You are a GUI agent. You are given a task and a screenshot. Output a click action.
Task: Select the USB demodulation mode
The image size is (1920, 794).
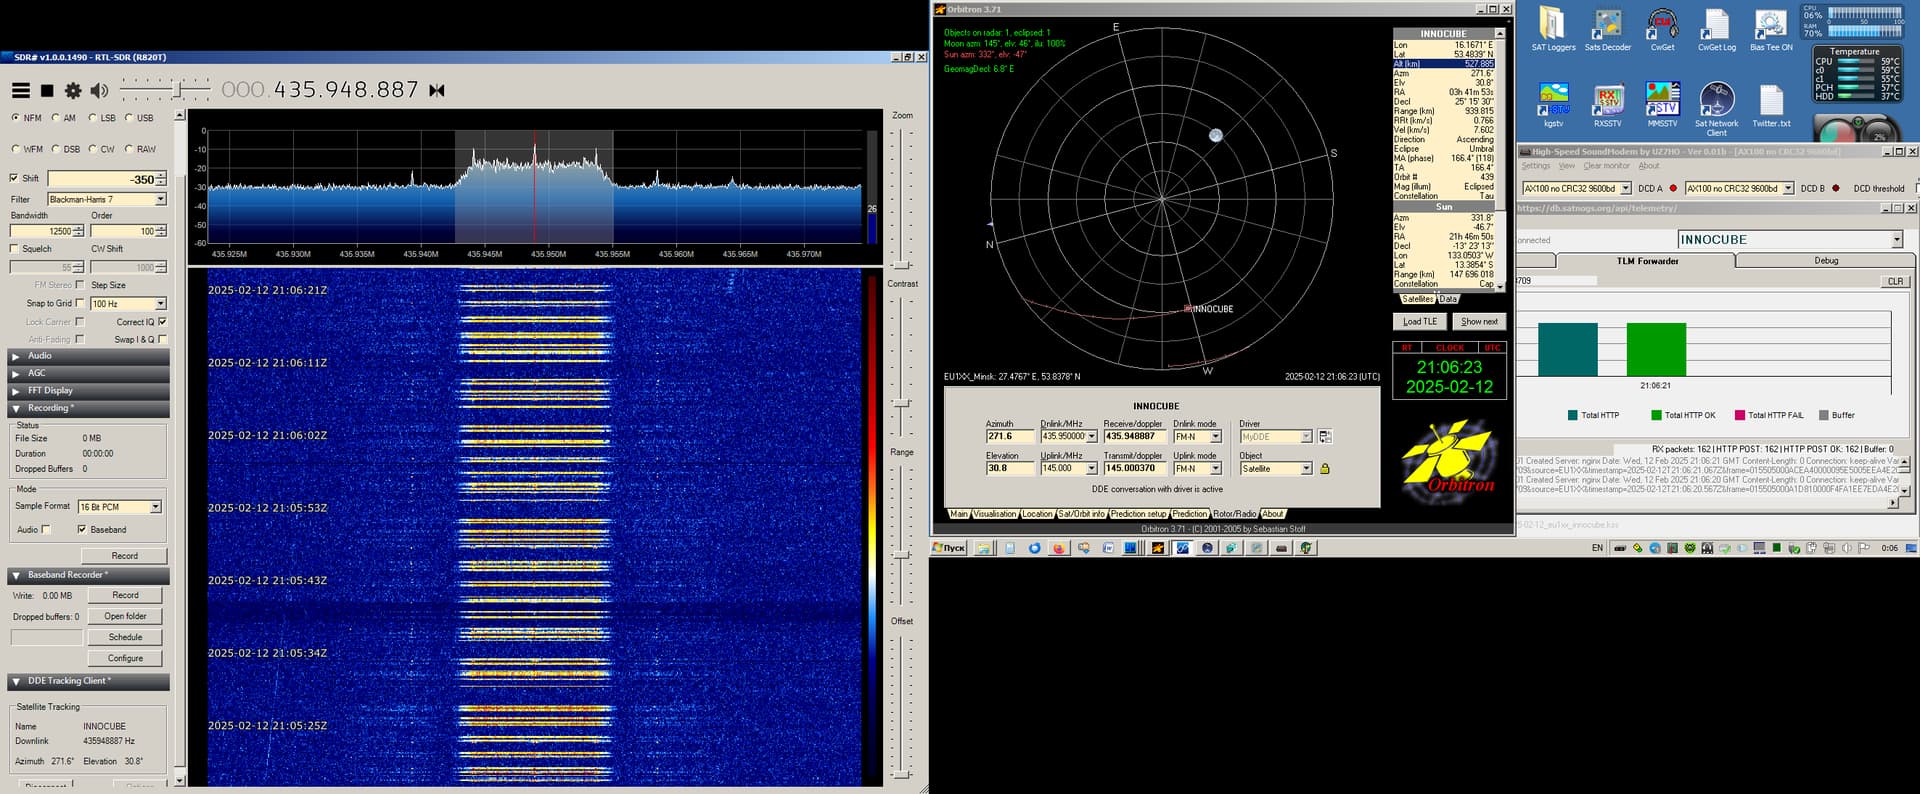pyautogui.click(x=129, y=118)
